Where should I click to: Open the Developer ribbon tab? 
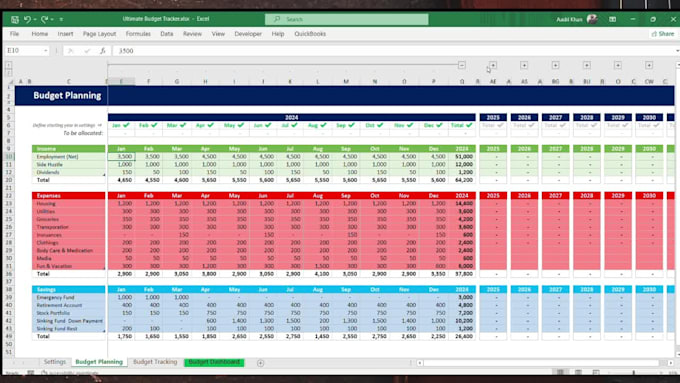[248, 34]
